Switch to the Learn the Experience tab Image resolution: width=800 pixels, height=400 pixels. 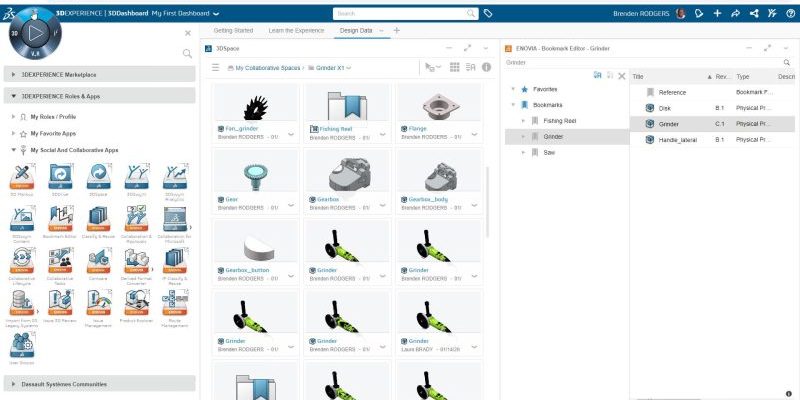[x=296, y=31]
